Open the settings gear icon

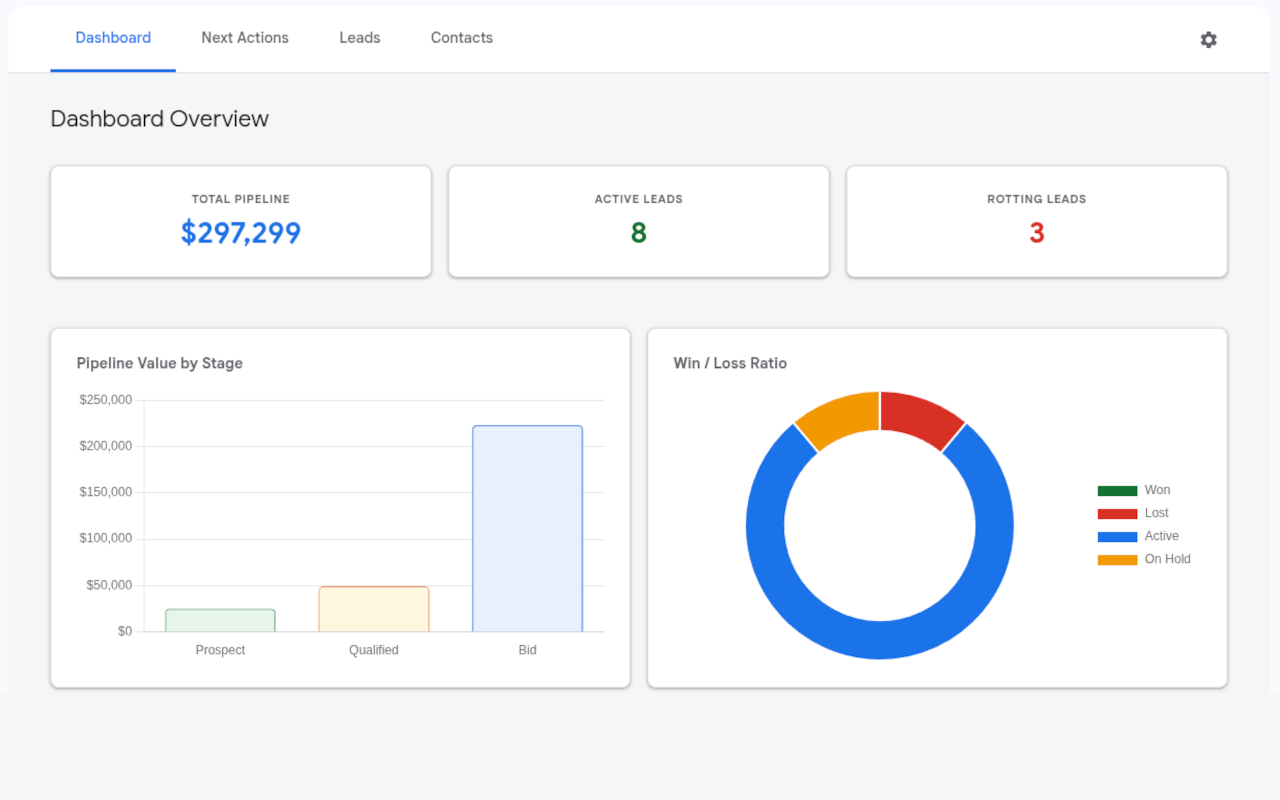coord(1209,40)
